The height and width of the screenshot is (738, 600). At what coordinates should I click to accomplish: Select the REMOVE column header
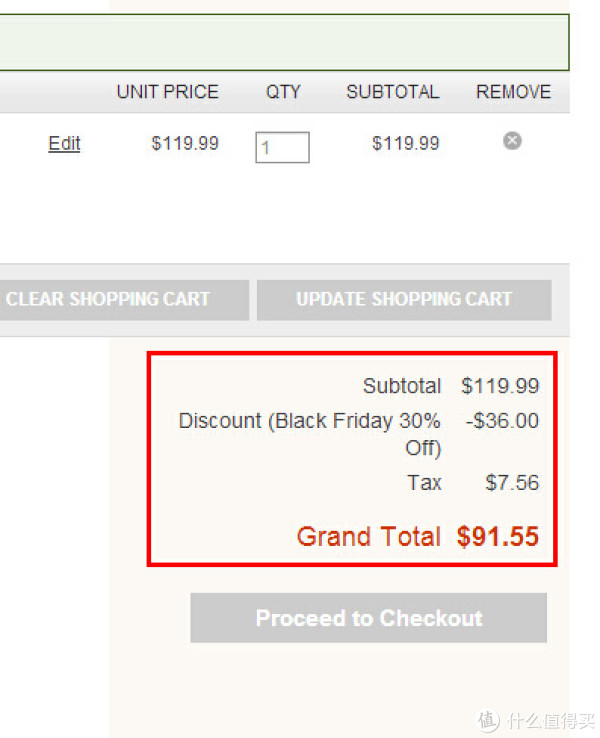click(513, 92)
